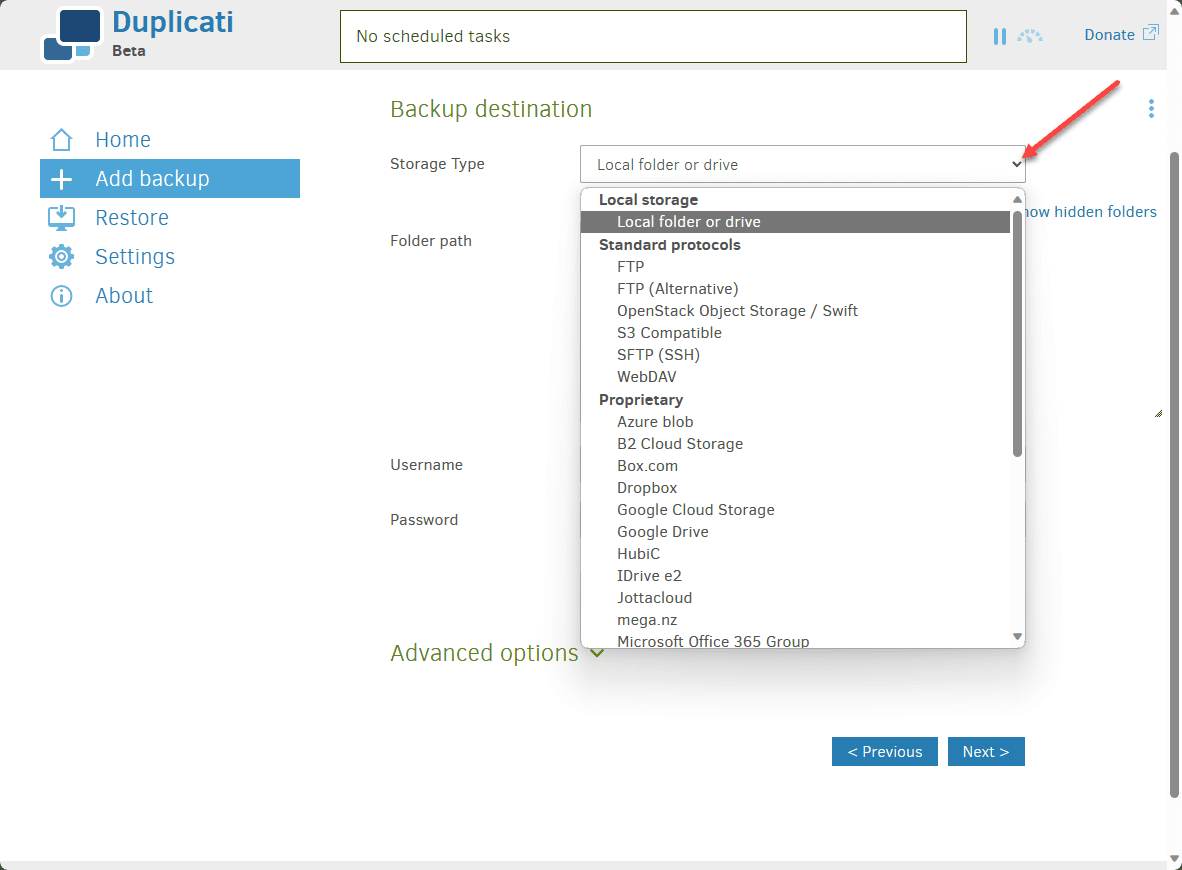
Task: Choose OpenStack Object Storage / Swift
Action: click(795, 311)
